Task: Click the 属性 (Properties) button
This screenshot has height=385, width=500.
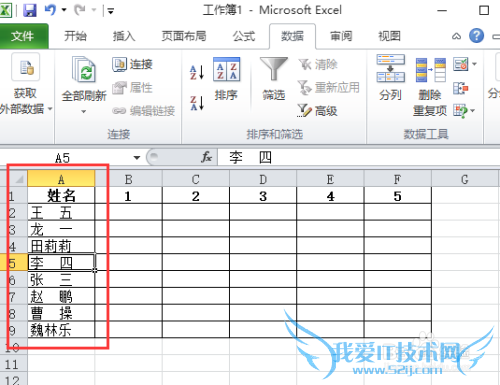Action: (132, 88)
